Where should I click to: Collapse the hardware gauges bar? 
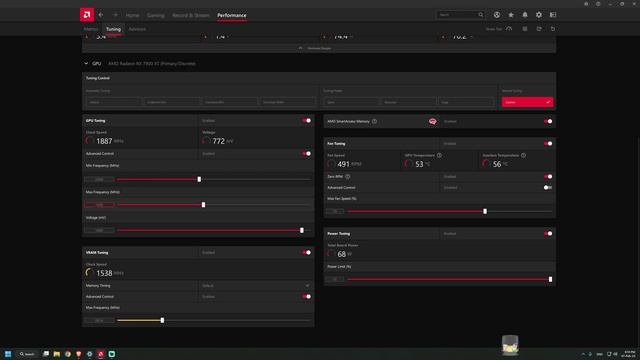pos(319,48)
